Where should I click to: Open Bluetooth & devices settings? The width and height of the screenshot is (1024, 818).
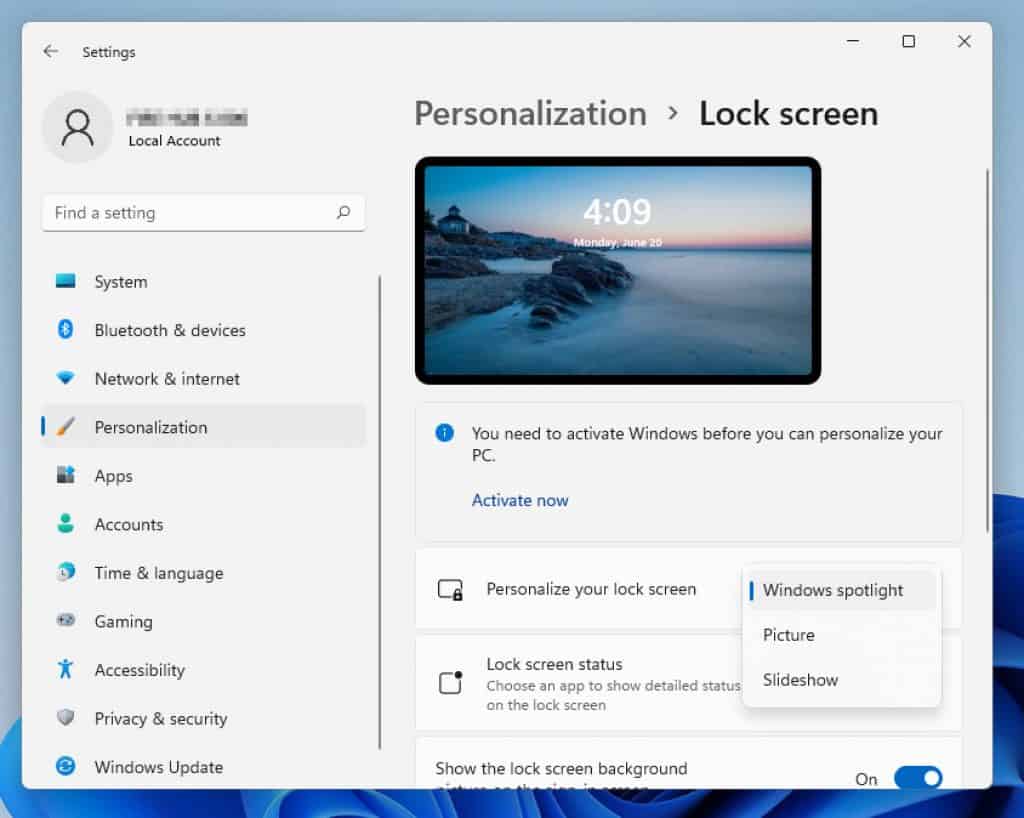tap(203, 330)
